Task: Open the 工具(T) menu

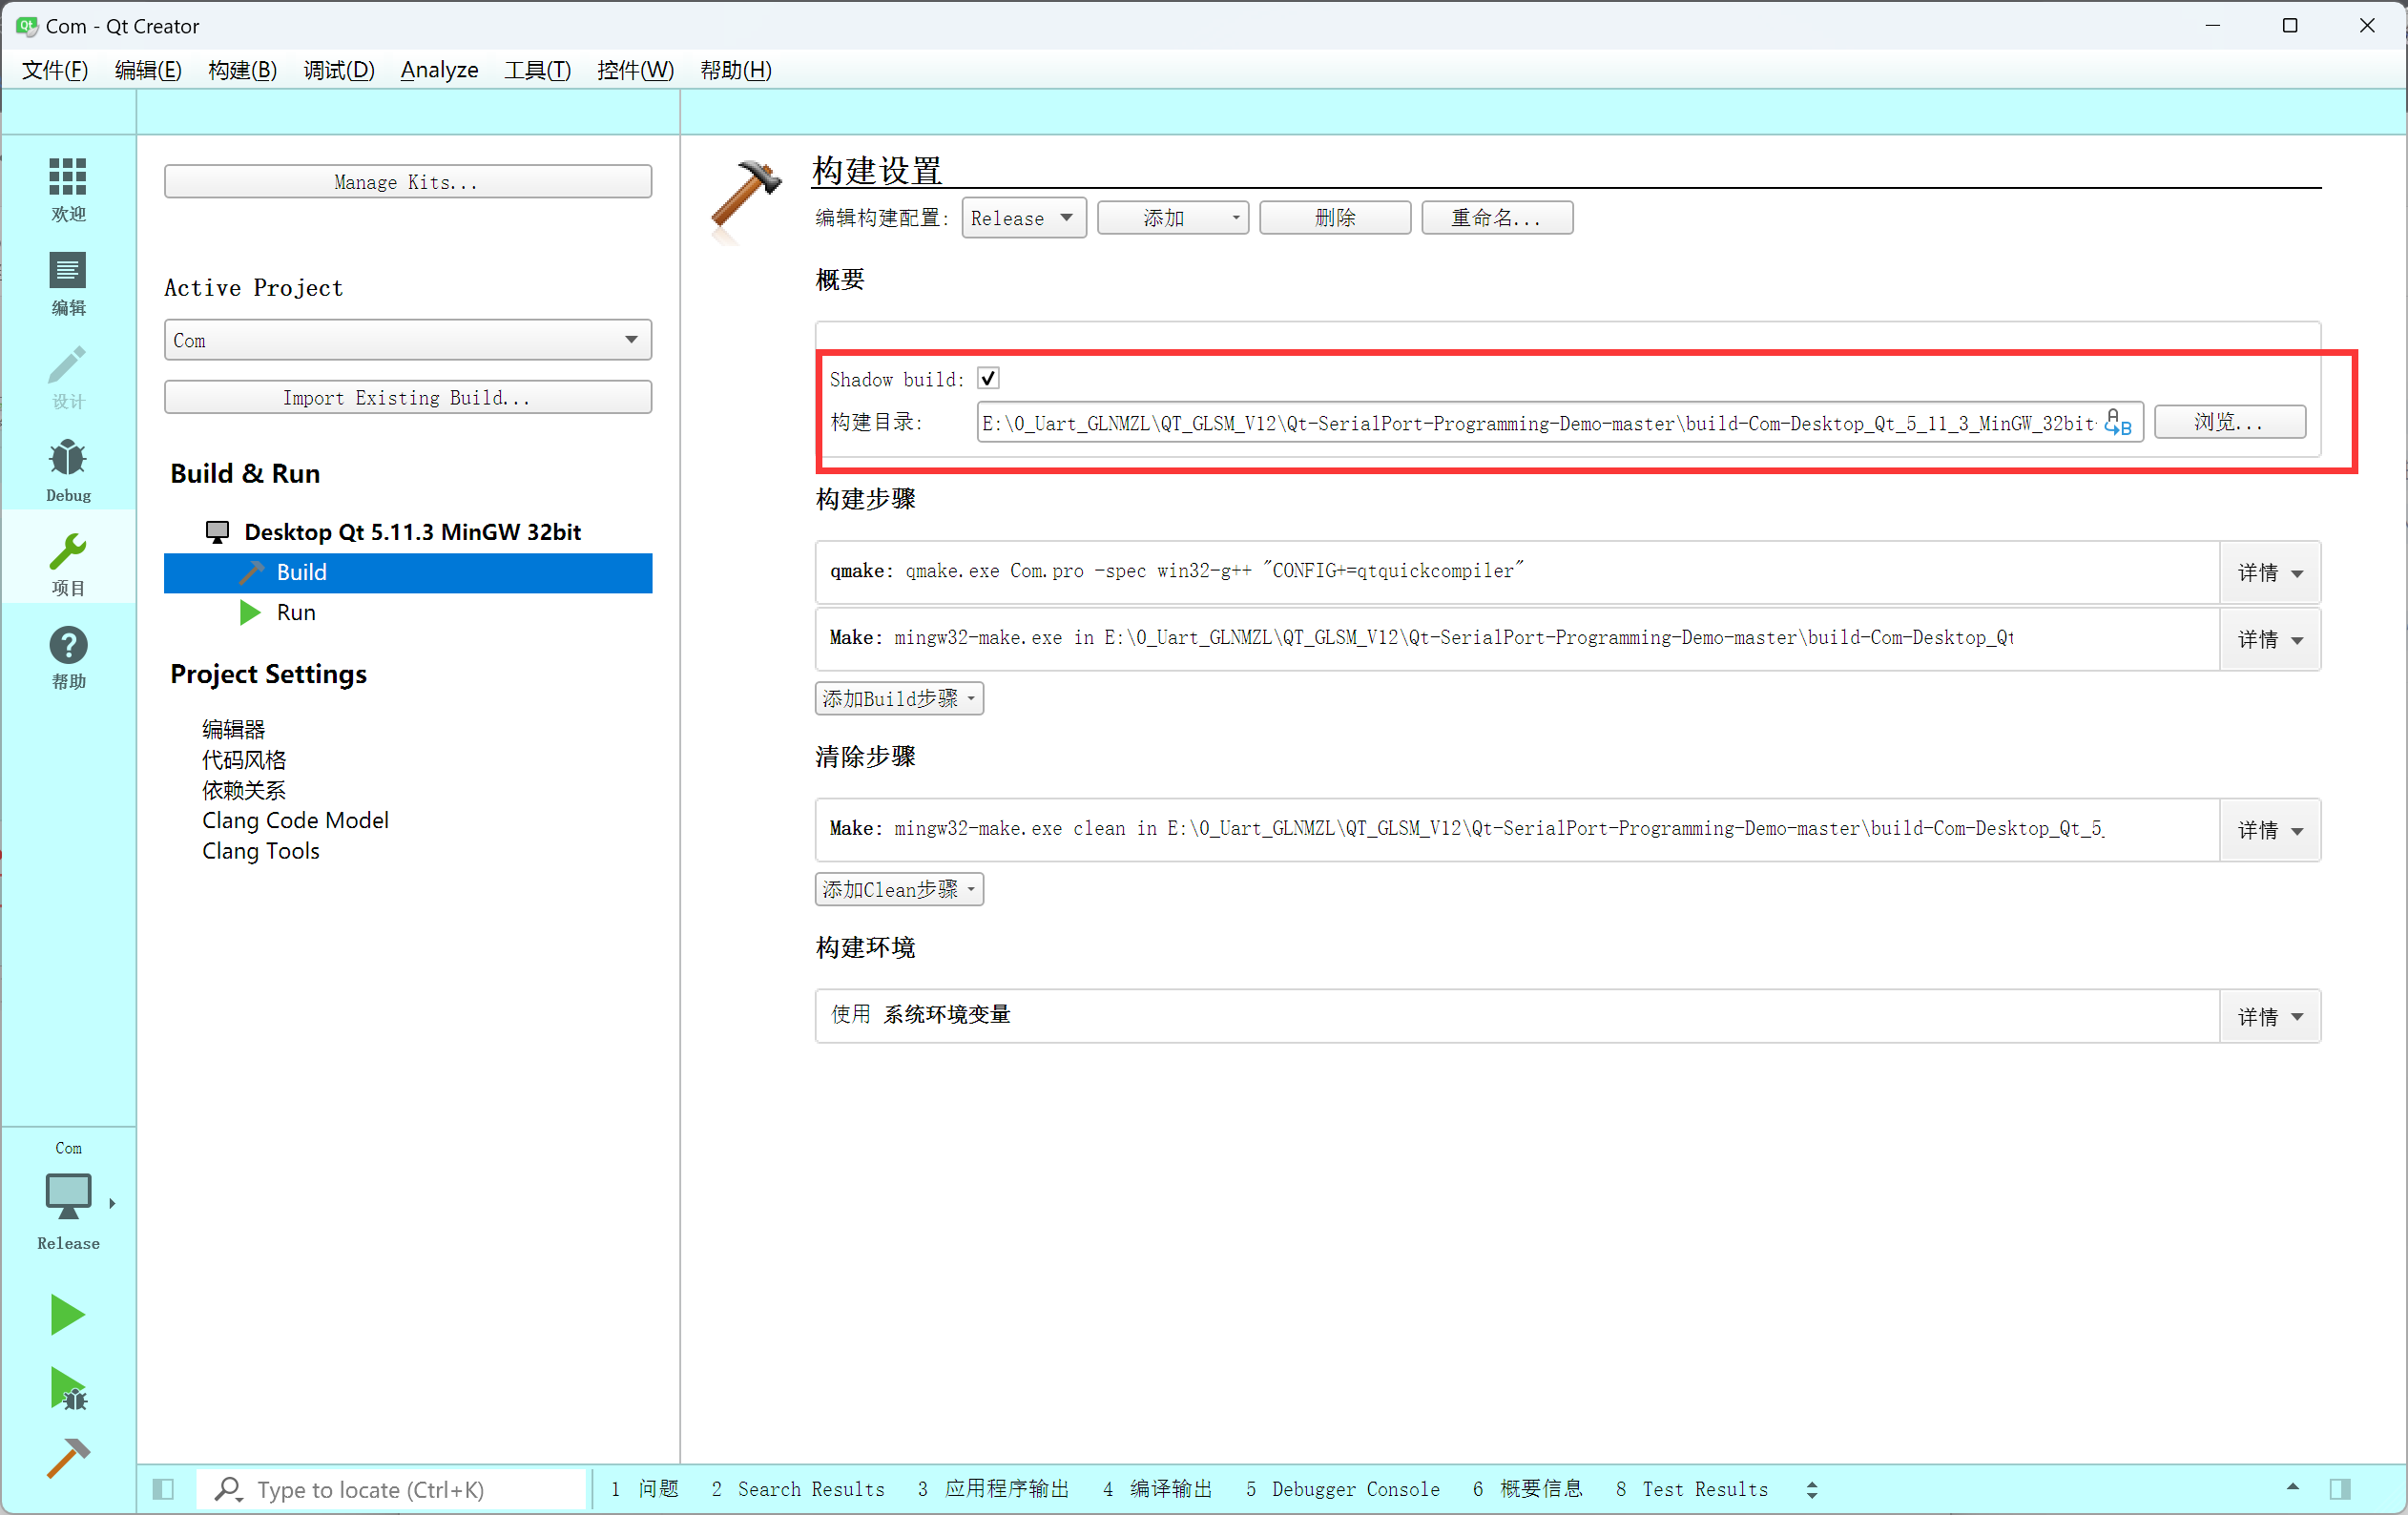Action: (x=537, y=70)
